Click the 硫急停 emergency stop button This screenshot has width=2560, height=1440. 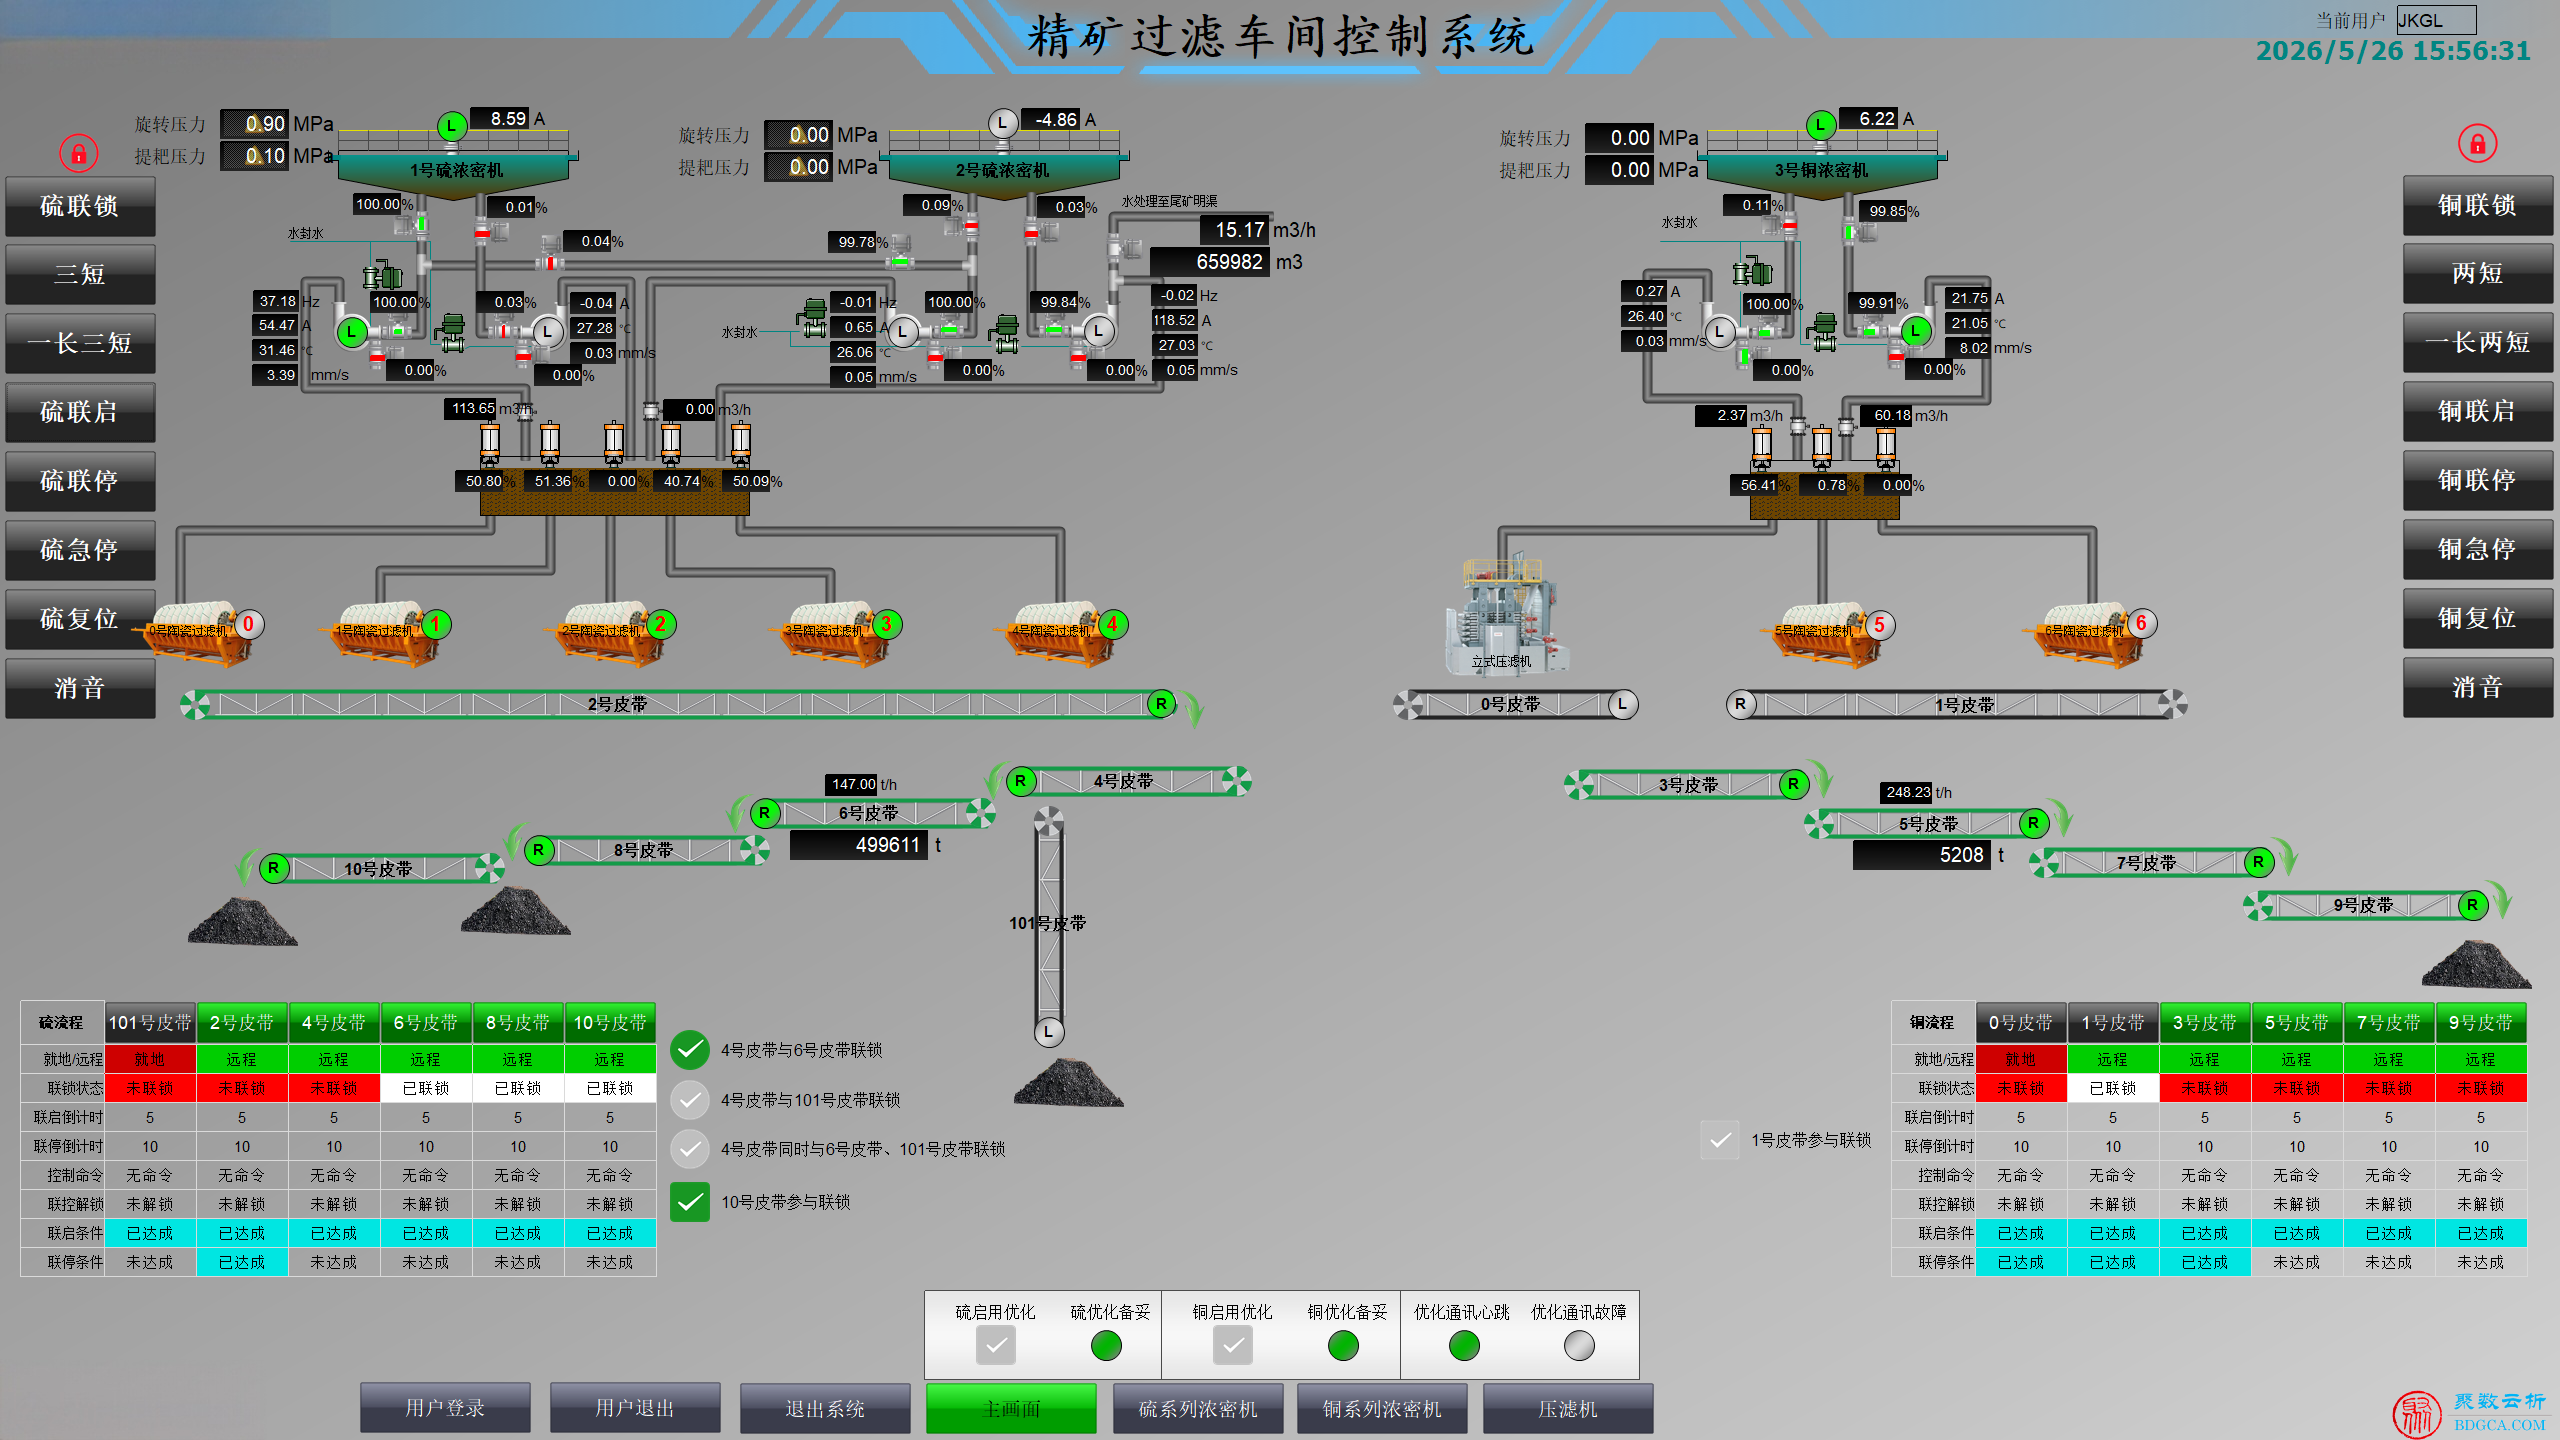pyautogui.click(x=80, y=550)
